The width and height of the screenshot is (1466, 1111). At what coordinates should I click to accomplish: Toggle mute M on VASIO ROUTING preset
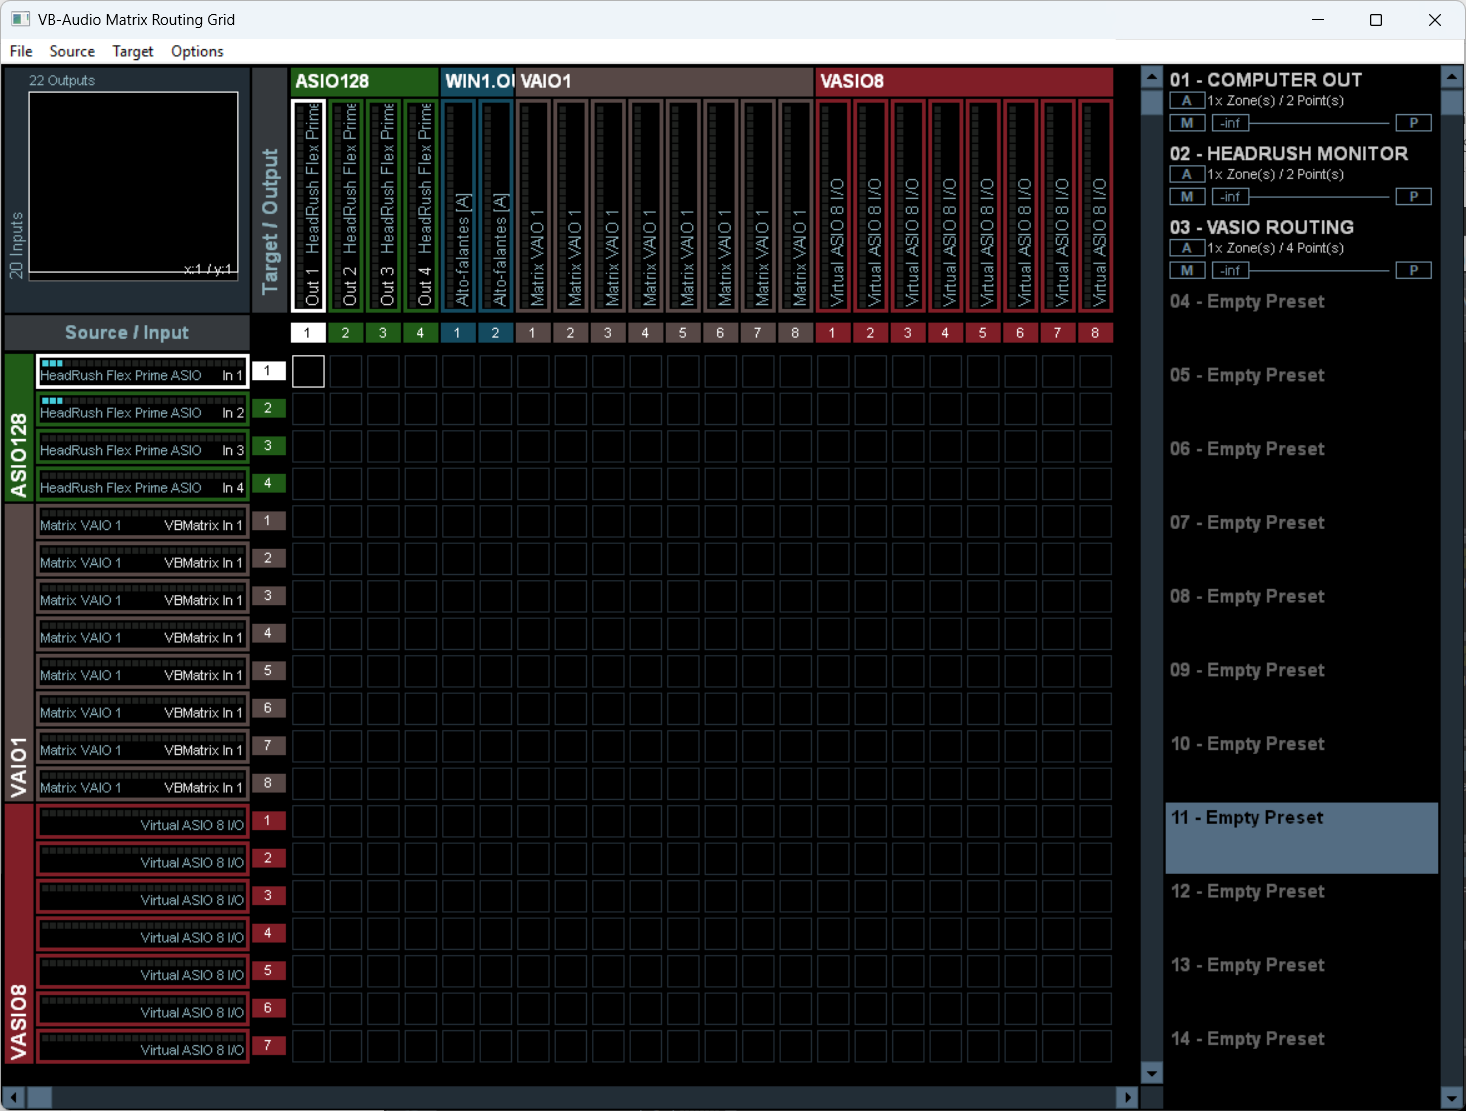(1186, 271)
